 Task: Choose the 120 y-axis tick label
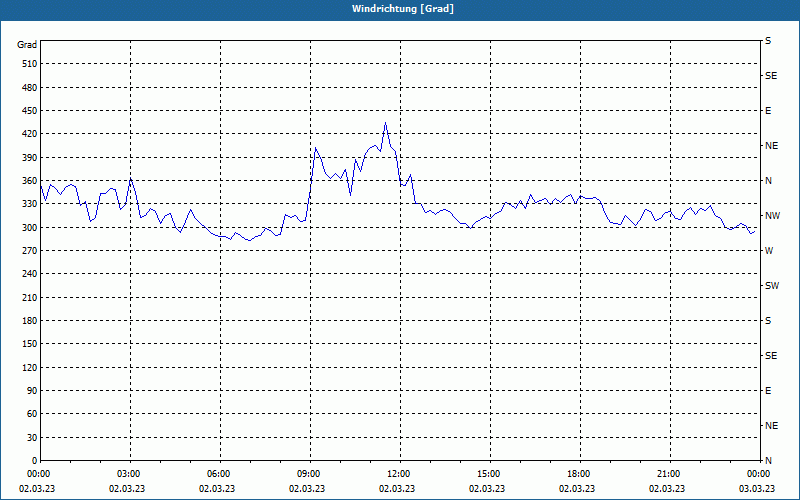[30, 367]
